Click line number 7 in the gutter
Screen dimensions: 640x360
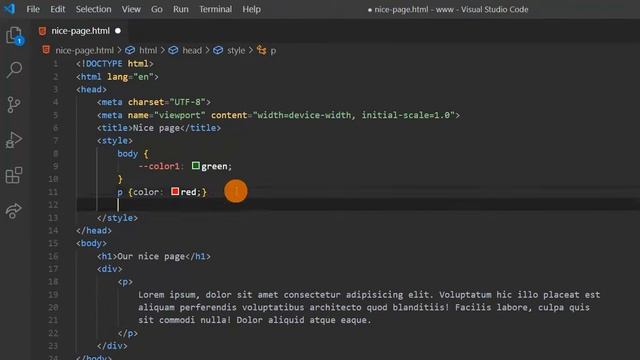click(55, 140)
